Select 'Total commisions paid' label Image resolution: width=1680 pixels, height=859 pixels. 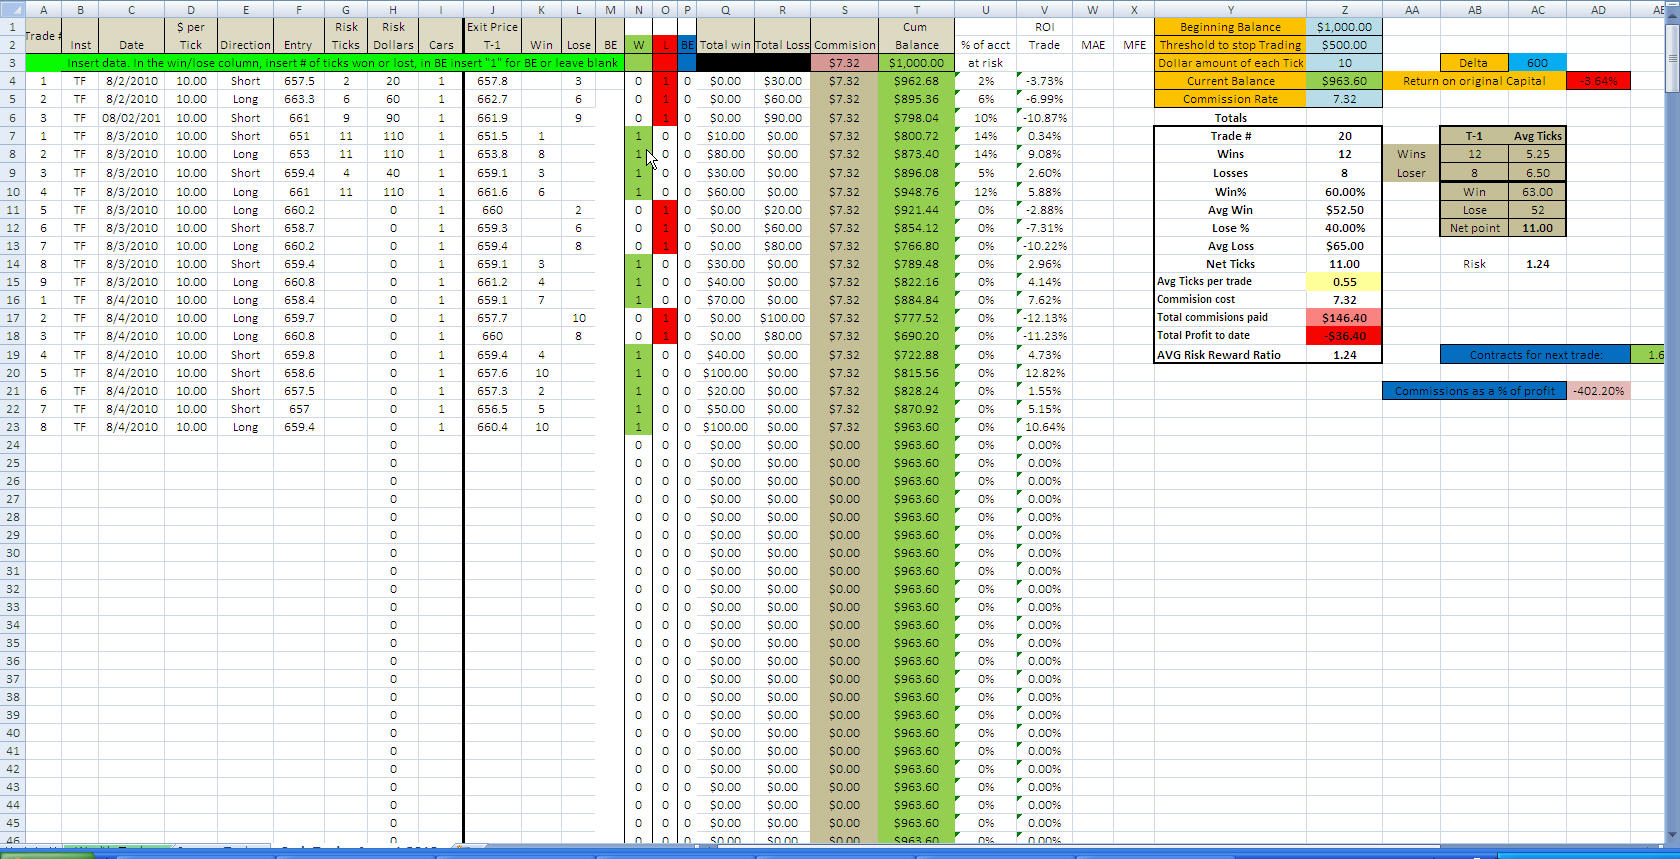[1230, 317]
